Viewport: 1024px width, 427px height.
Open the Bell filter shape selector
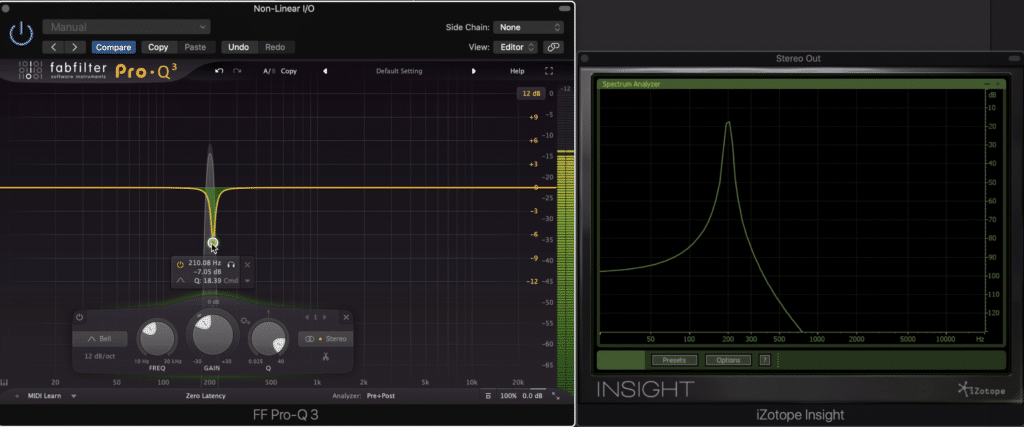[100, 339]
